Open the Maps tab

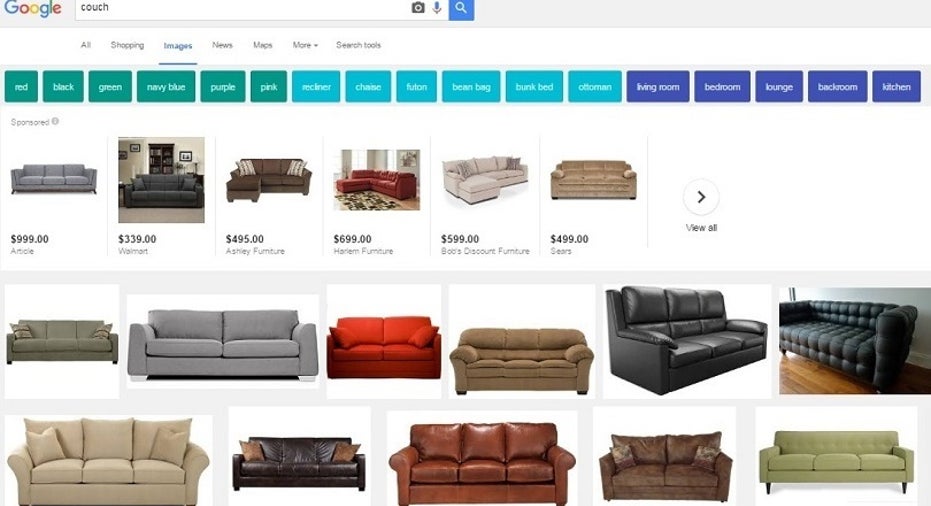[262, 45]
